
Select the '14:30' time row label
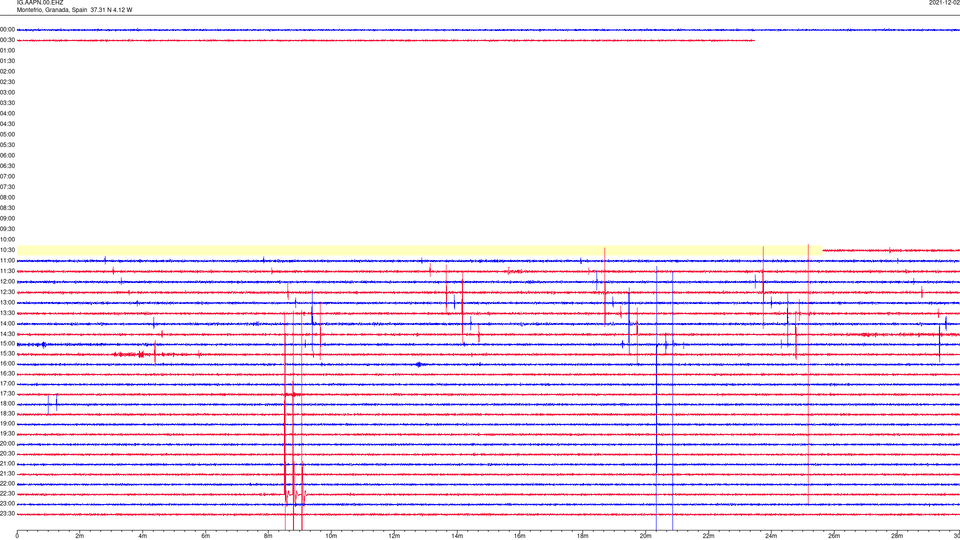tap(7, 334)
